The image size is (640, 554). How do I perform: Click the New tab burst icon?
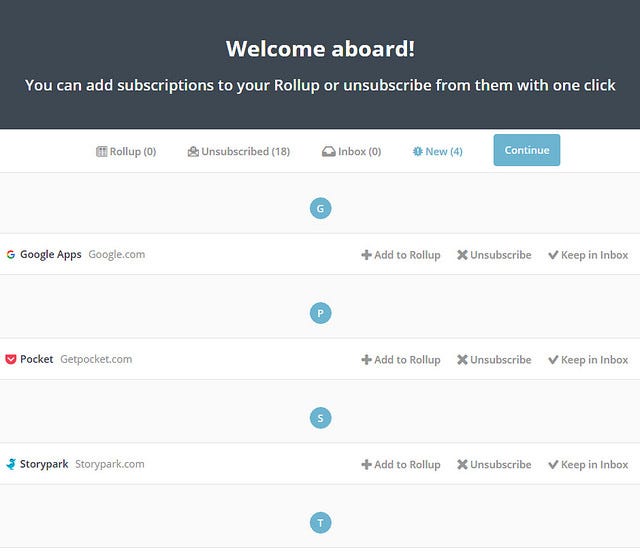click(x=418, y=151)
